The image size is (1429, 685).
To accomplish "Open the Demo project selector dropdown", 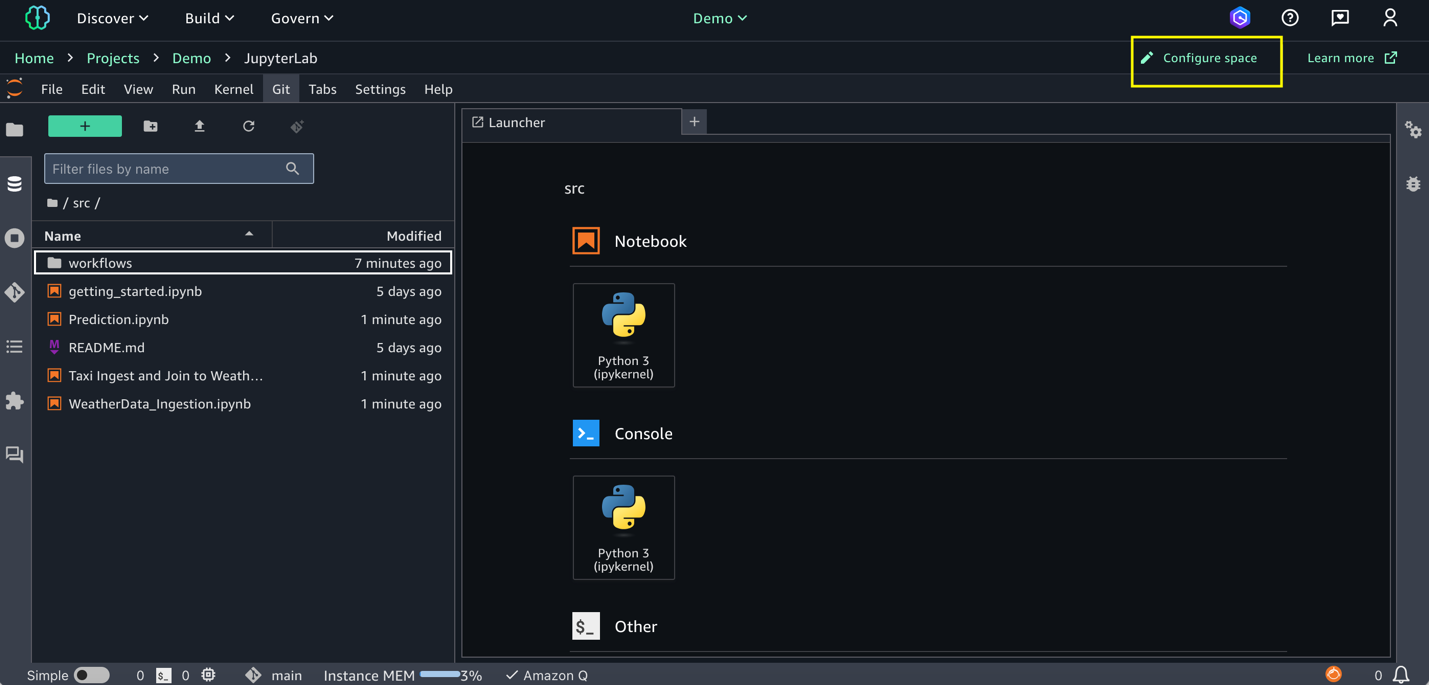I will click(720, 18).
